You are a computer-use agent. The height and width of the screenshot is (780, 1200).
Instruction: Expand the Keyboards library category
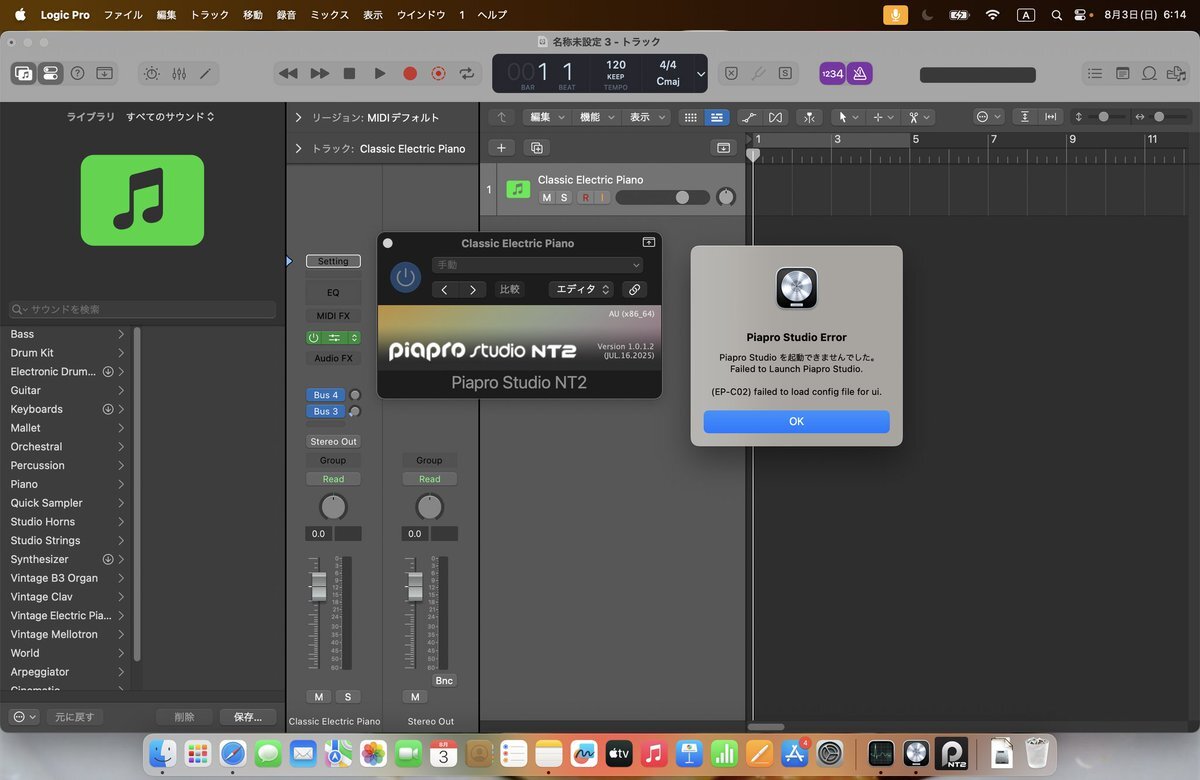click(121, 409)
